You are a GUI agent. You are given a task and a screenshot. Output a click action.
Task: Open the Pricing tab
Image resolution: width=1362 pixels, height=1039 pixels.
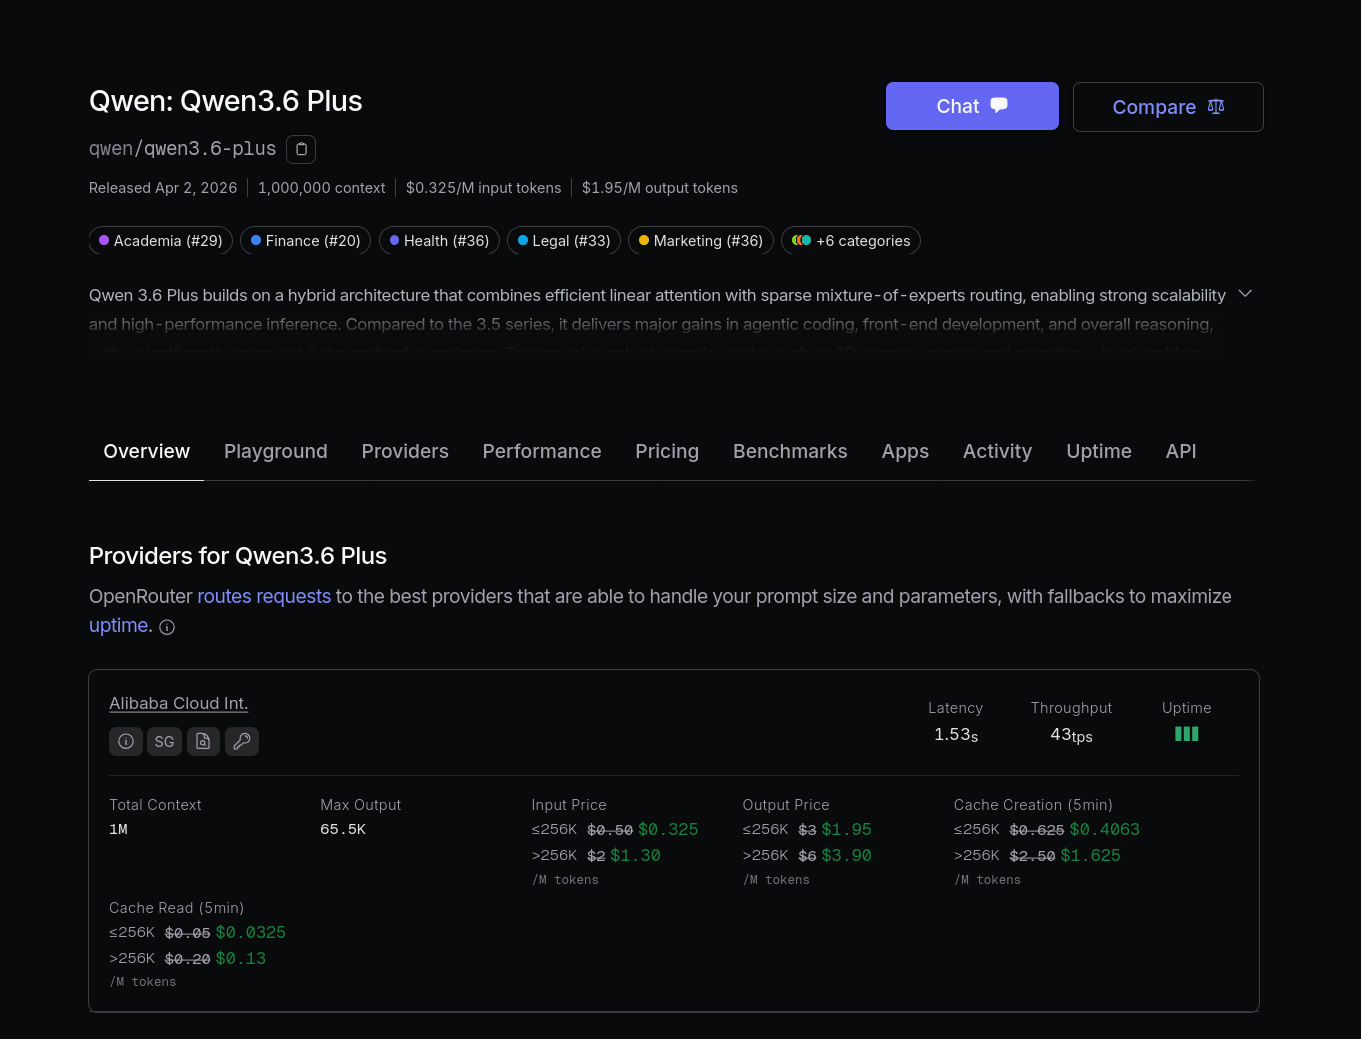pos(667,451)
